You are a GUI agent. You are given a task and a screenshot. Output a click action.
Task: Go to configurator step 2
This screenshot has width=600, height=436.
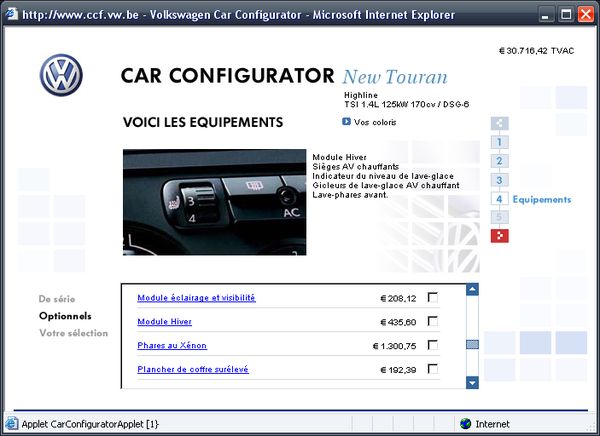click(500, 161)
